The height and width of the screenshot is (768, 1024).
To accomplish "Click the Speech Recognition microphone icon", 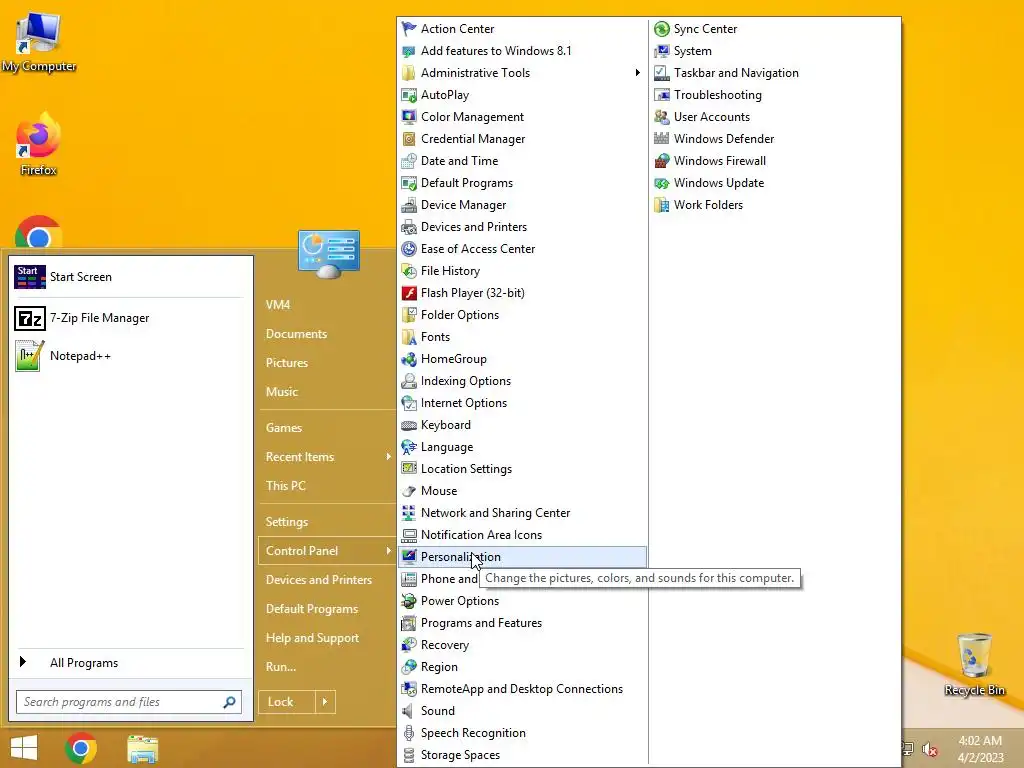I will pos(409,733).
